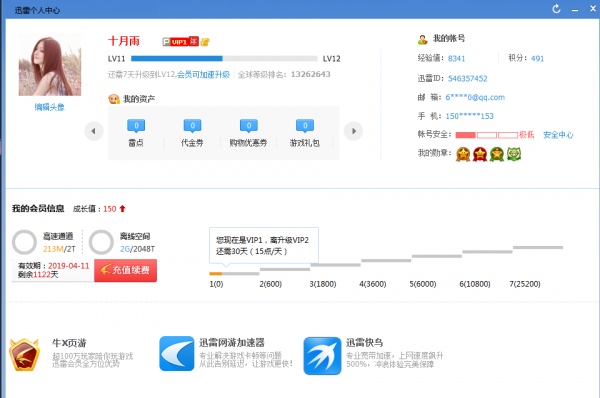Select the 购物优惠券 label

248,143
